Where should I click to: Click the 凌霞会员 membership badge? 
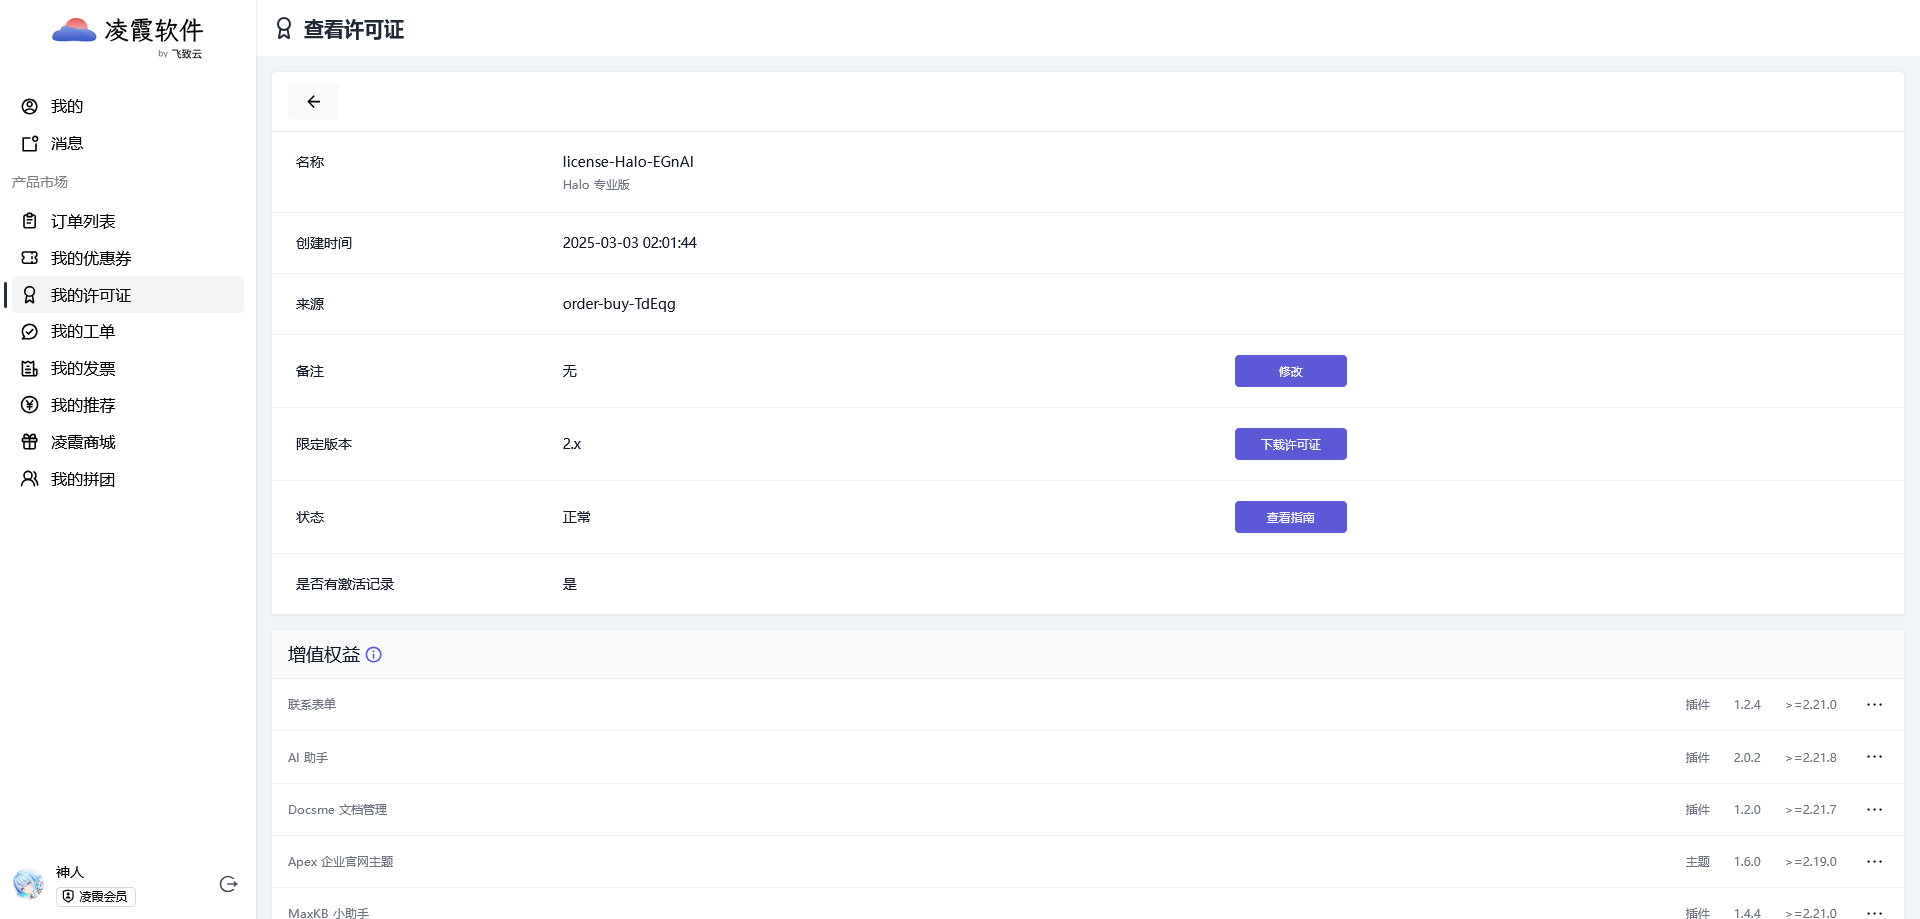tap(96, 897)
